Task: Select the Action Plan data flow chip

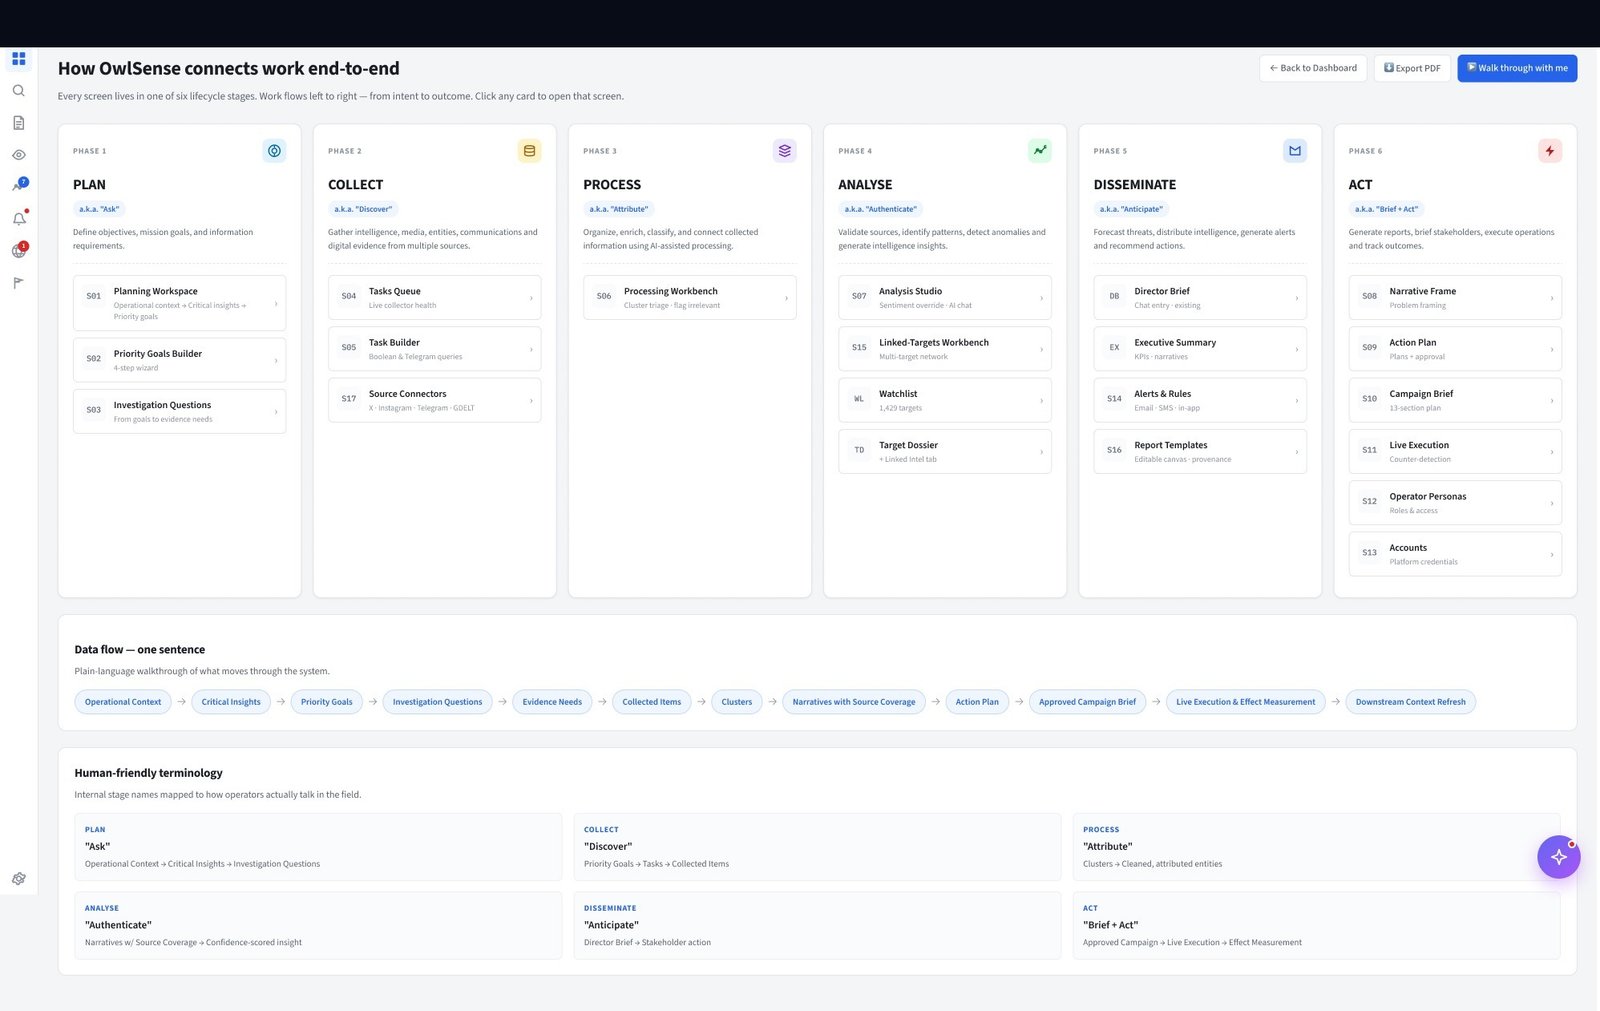Action: 977,702
